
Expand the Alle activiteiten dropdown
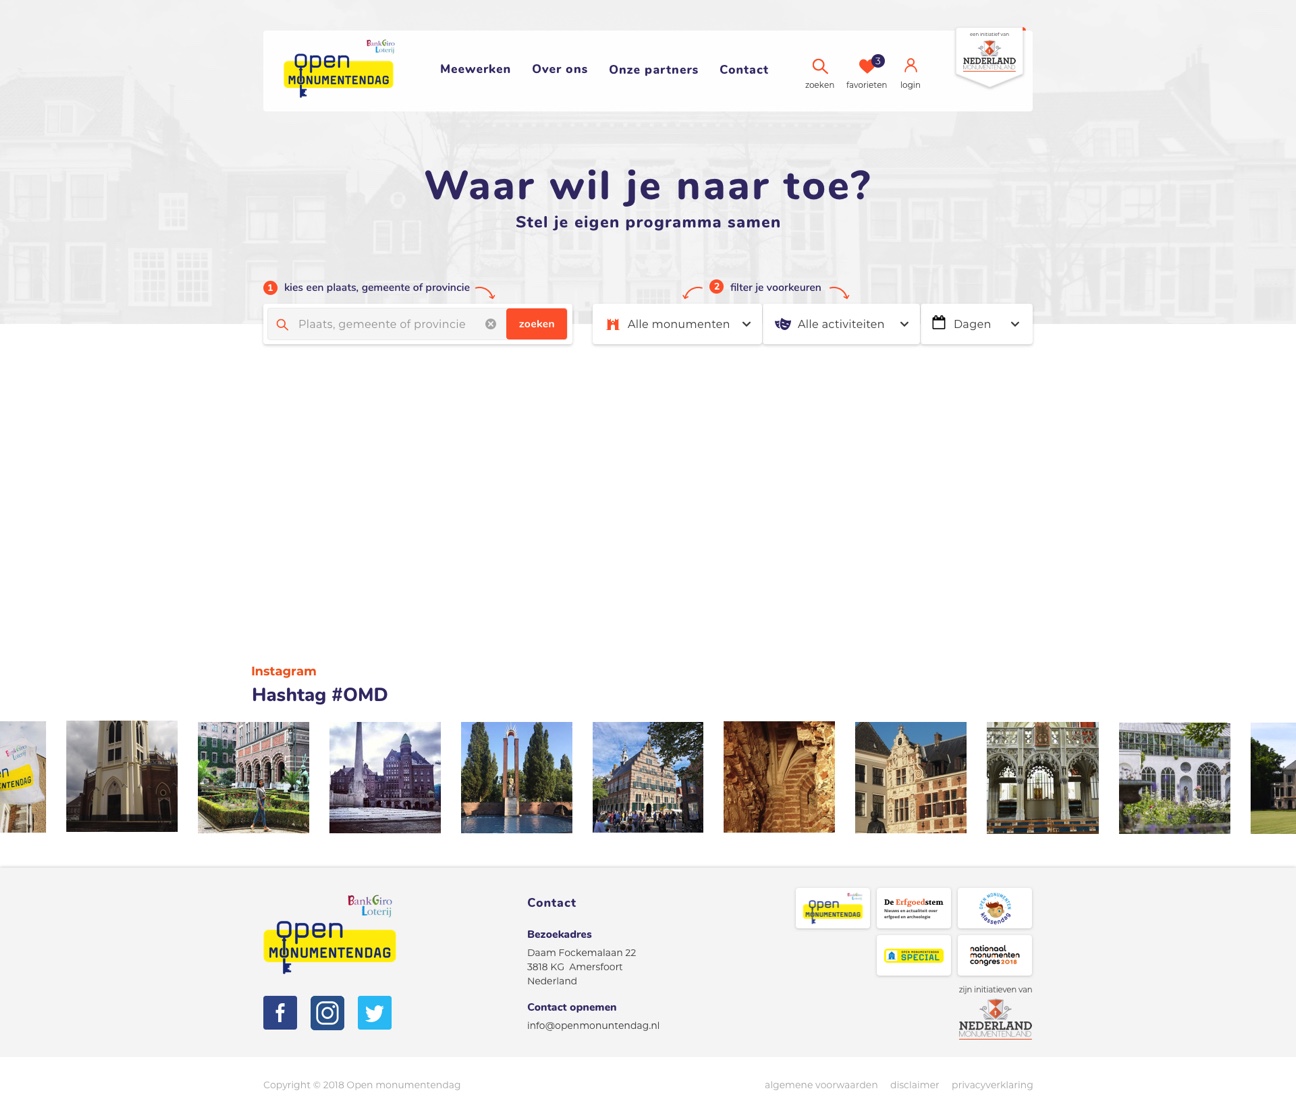(x=842, y=324)
